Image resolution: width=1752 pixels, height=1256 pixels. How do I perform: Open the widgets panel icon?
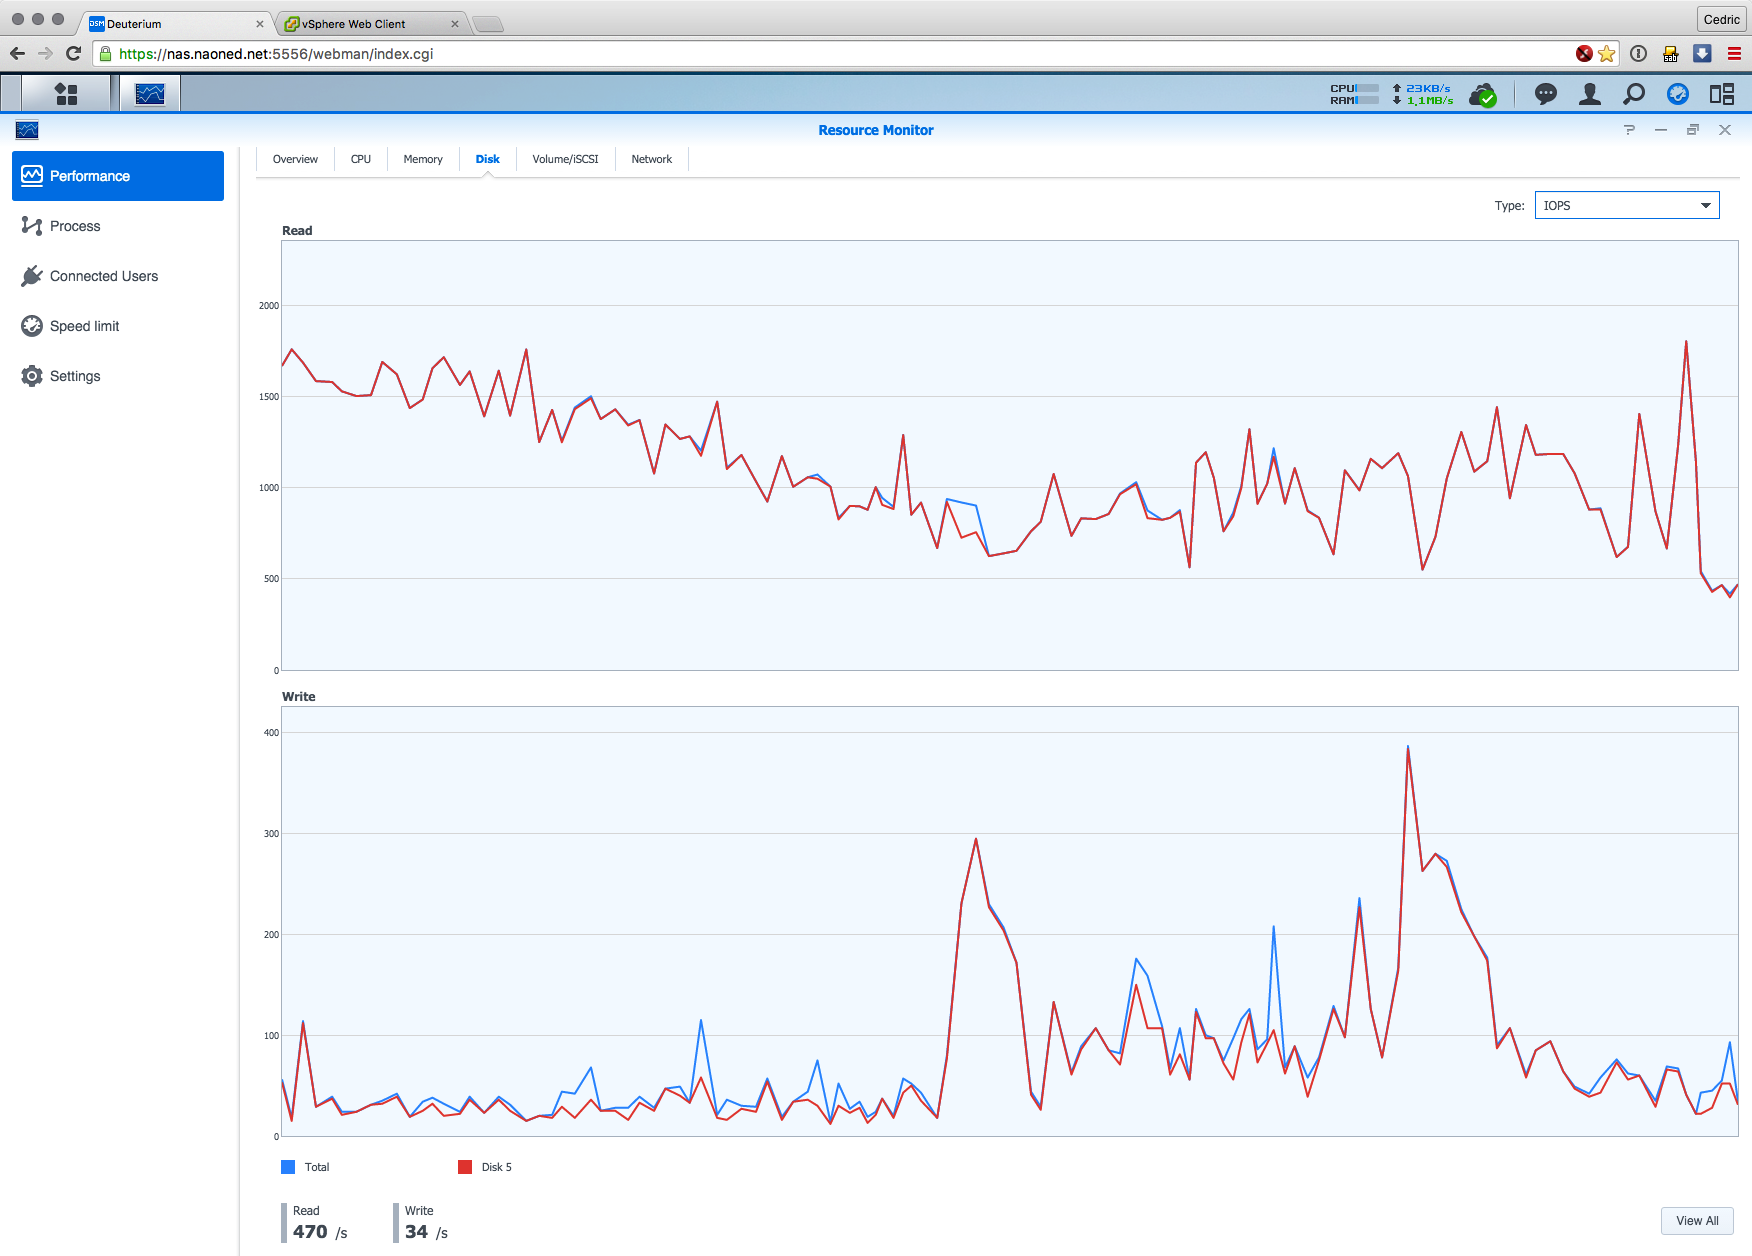click(1721, 94)
